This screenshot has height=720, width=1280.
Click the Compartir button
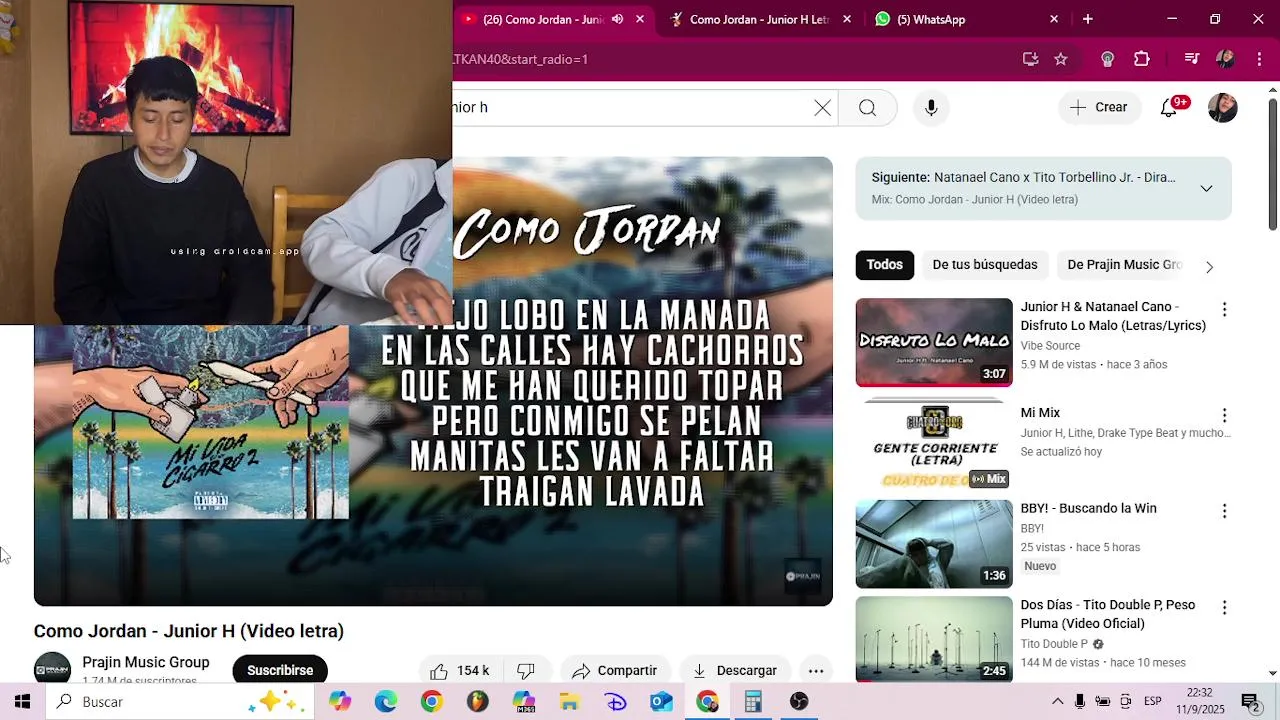tap(615, 670)
